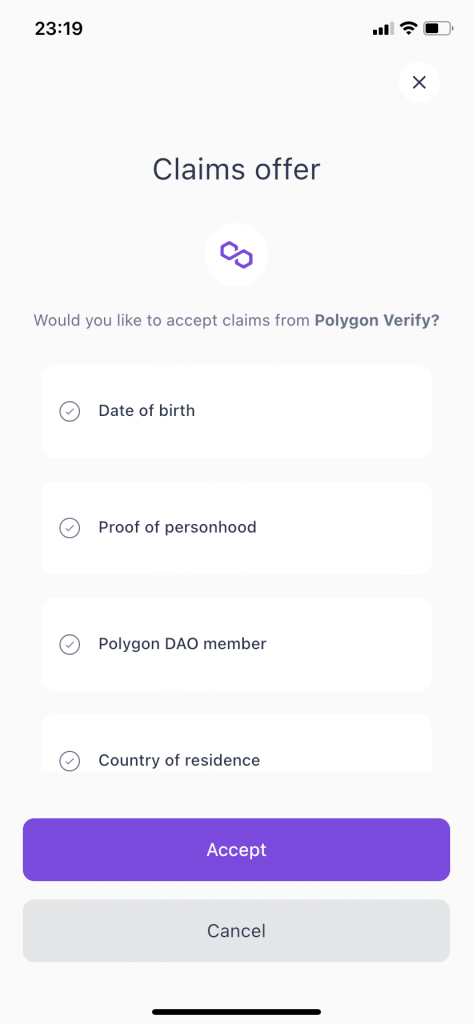
Task: Tap the battery indicator icon
Action: point(438,29)
